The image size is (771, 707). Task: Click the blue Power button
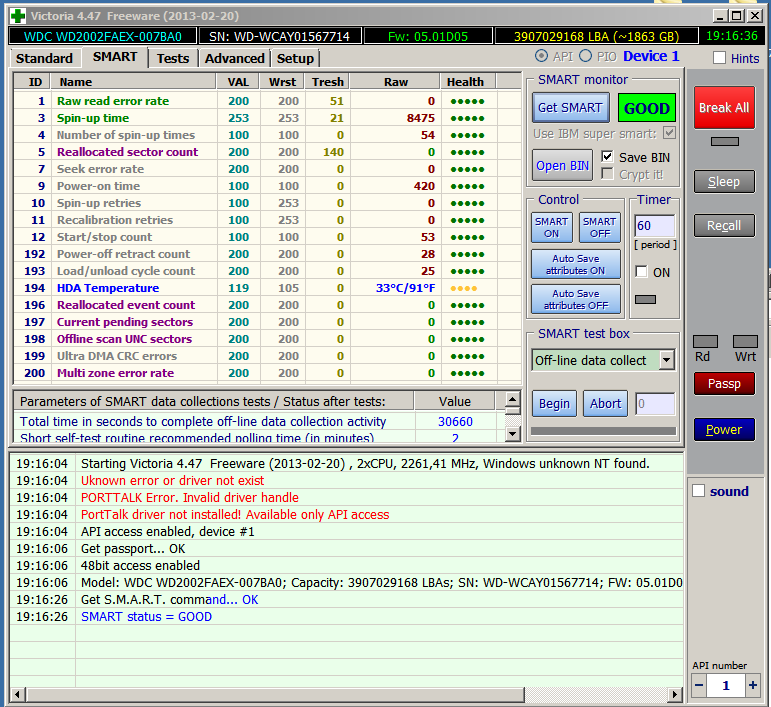click(724, 430)
